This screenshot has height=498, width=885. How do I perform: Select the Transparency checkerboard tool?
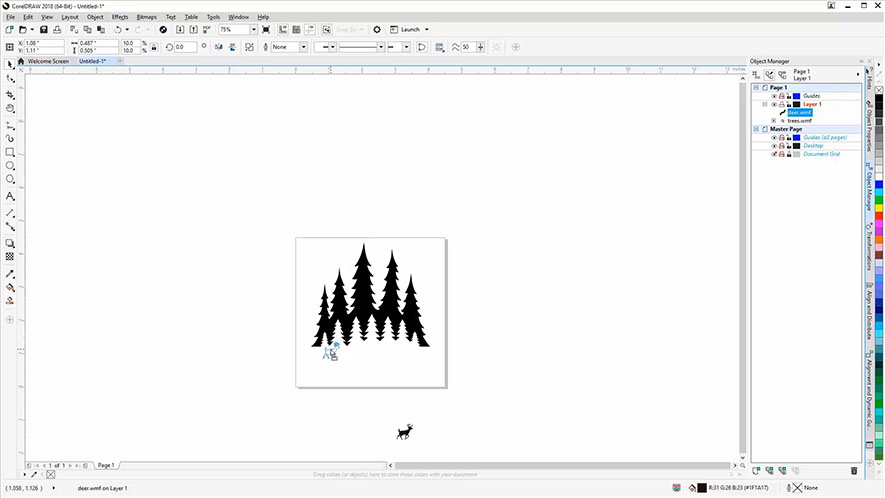point(10,257)
